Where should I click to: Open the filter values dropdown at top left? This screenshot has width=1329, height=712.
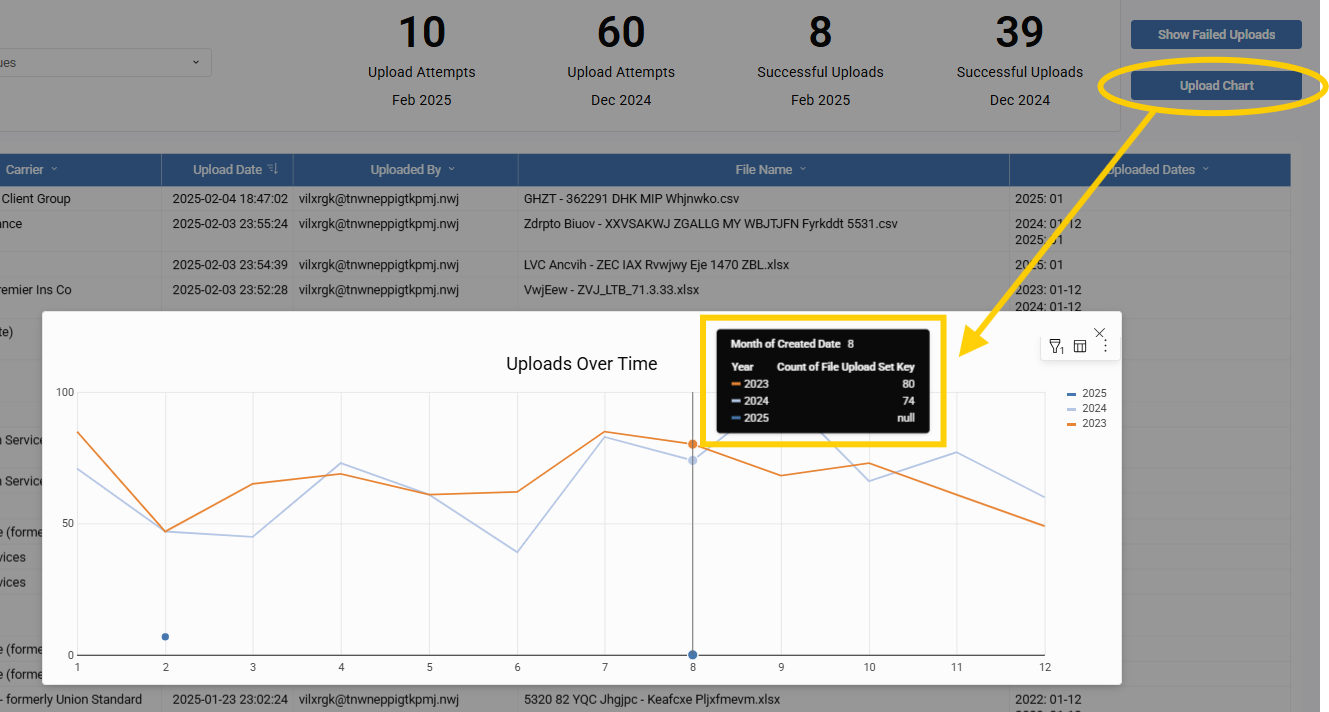(x=196, y=62)
